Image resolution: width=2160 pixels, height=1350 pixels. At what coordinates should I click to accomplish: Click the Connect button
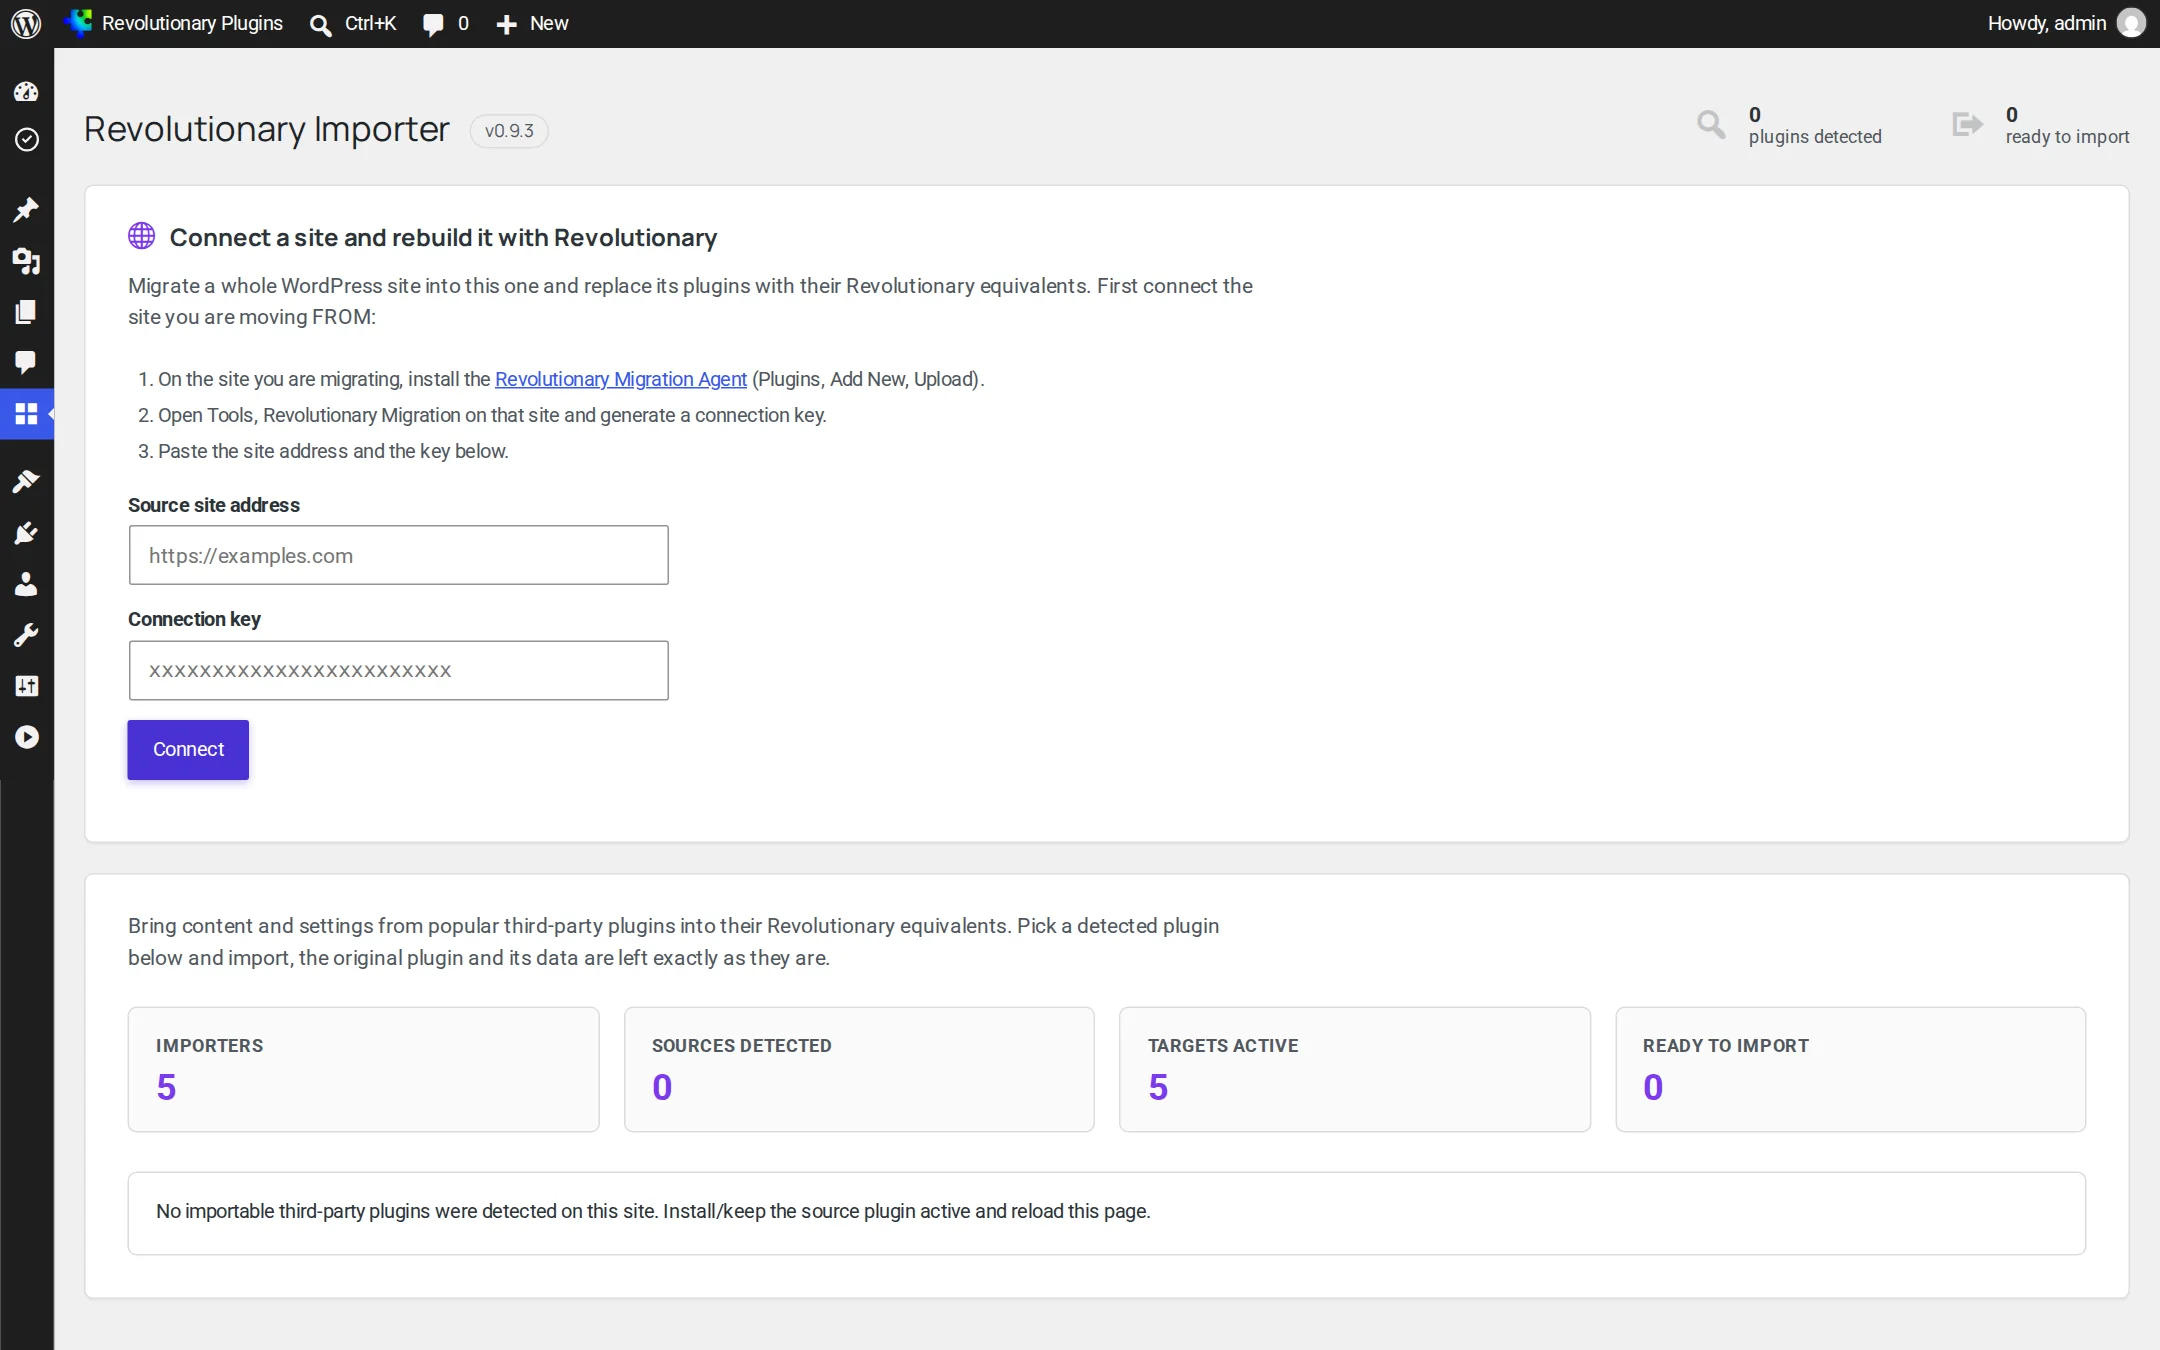[188, 750]
